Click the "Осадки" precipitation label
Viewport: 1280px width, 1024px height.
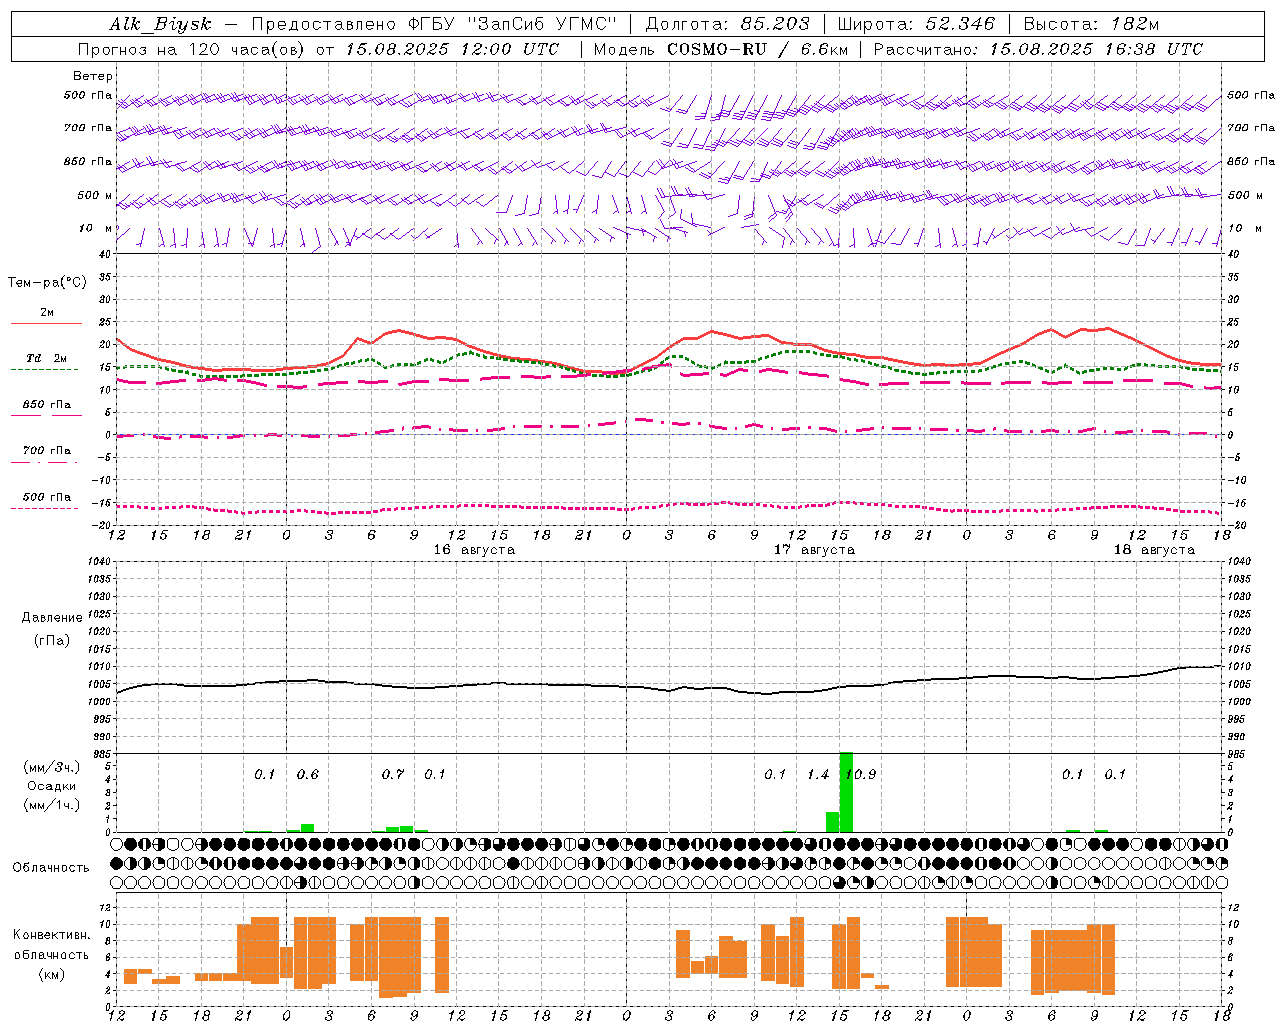click(51, 786)
